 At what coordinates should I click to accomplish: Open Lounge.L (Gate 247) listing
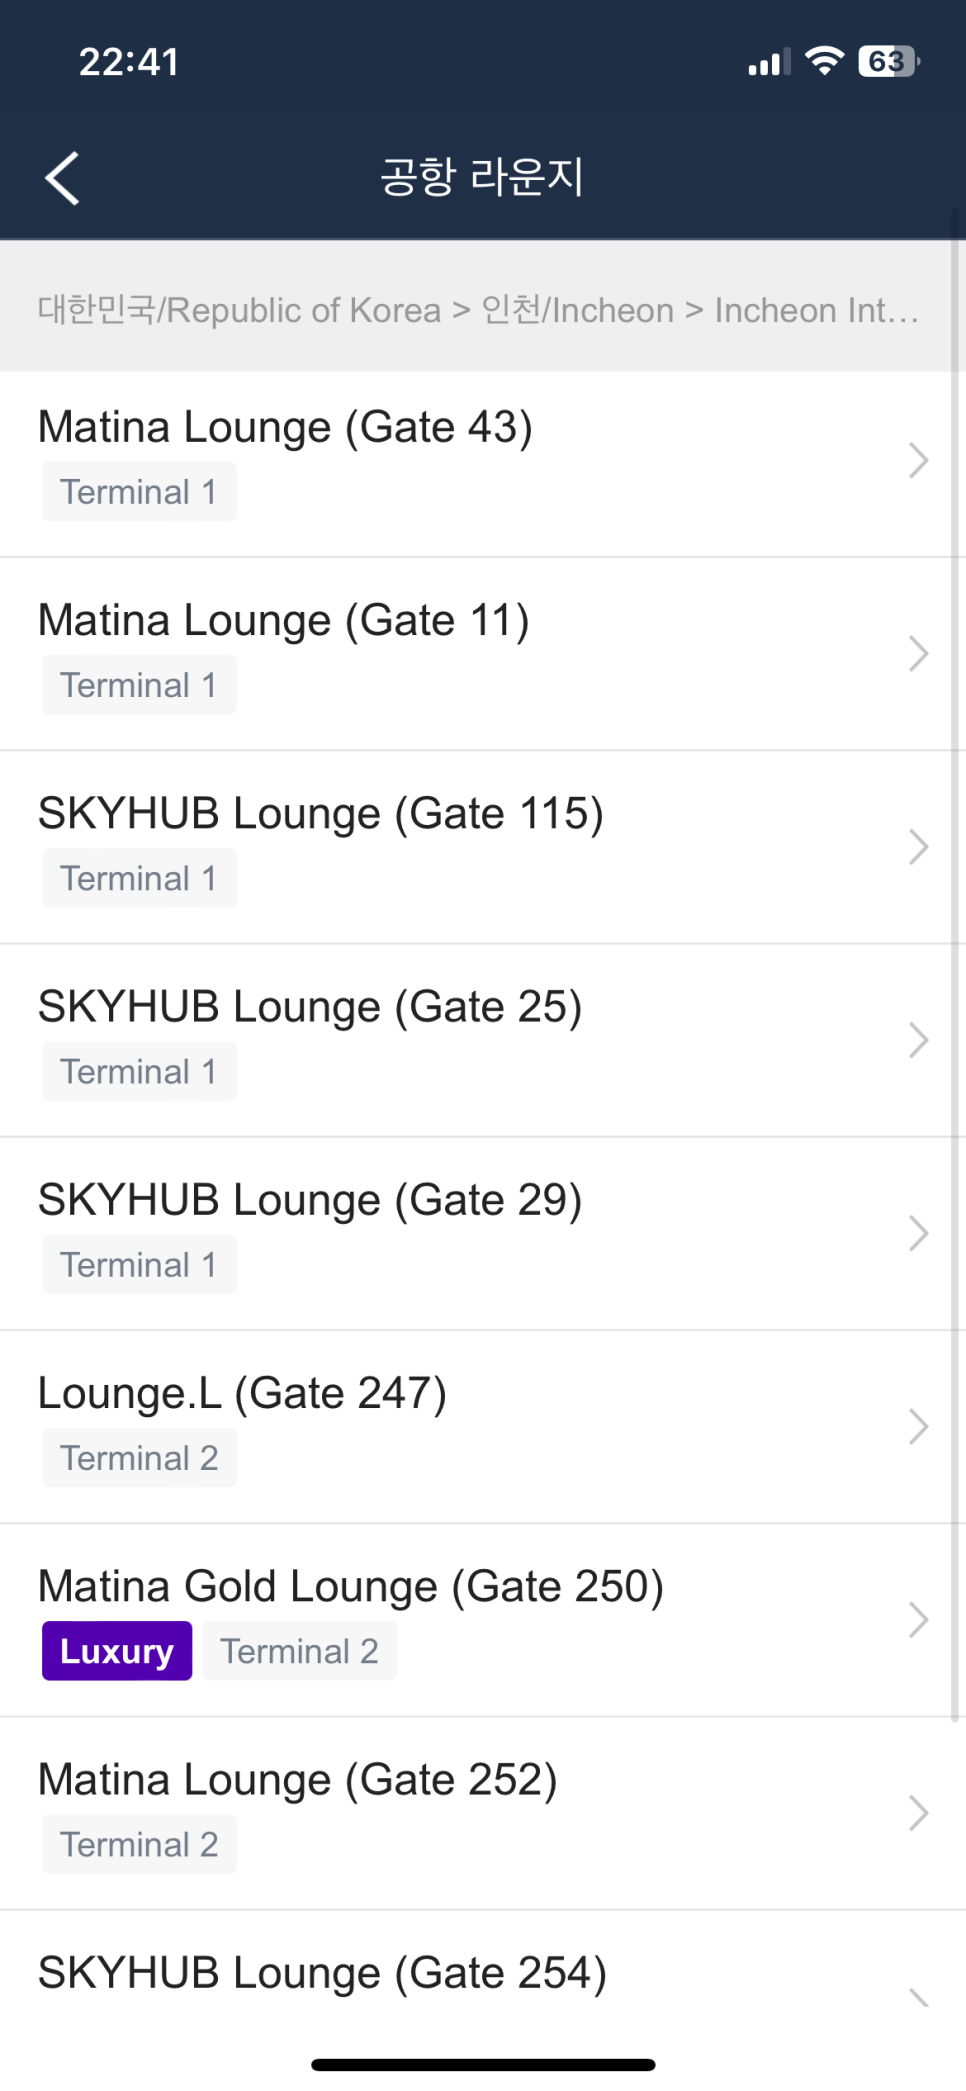click(476, 1427)
